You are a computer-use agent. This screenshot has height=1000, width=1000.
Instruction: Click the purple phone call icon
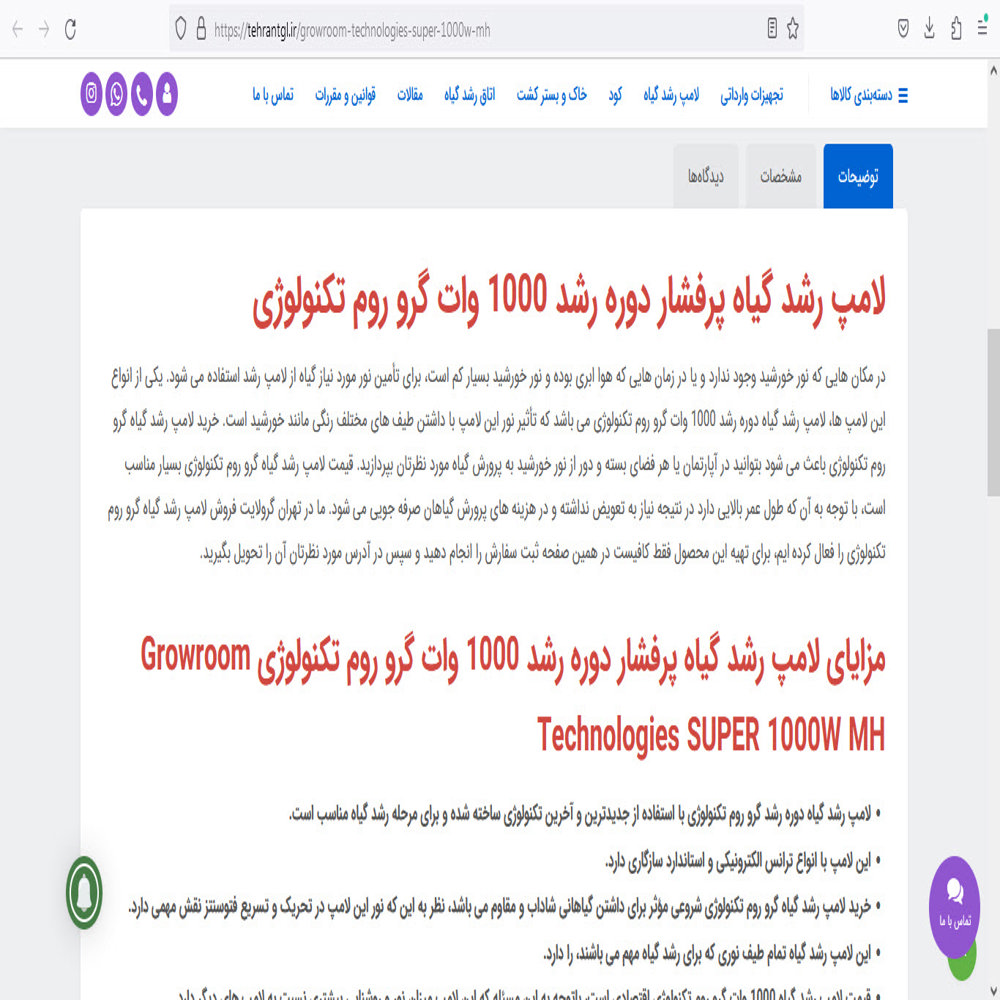pos(142,95)
